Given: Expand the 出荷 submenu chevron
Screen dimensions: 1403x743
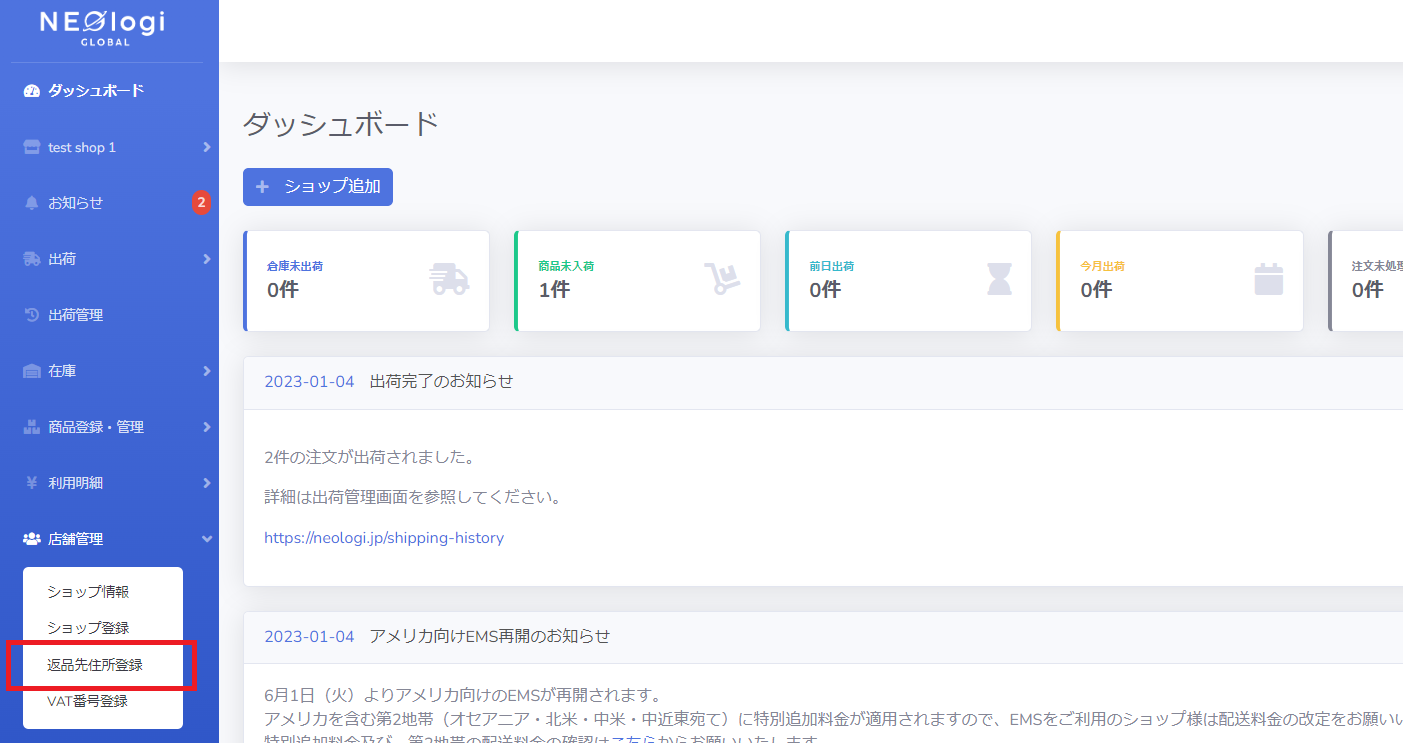Looking at the screenshot, I should [x=206, y=259].
